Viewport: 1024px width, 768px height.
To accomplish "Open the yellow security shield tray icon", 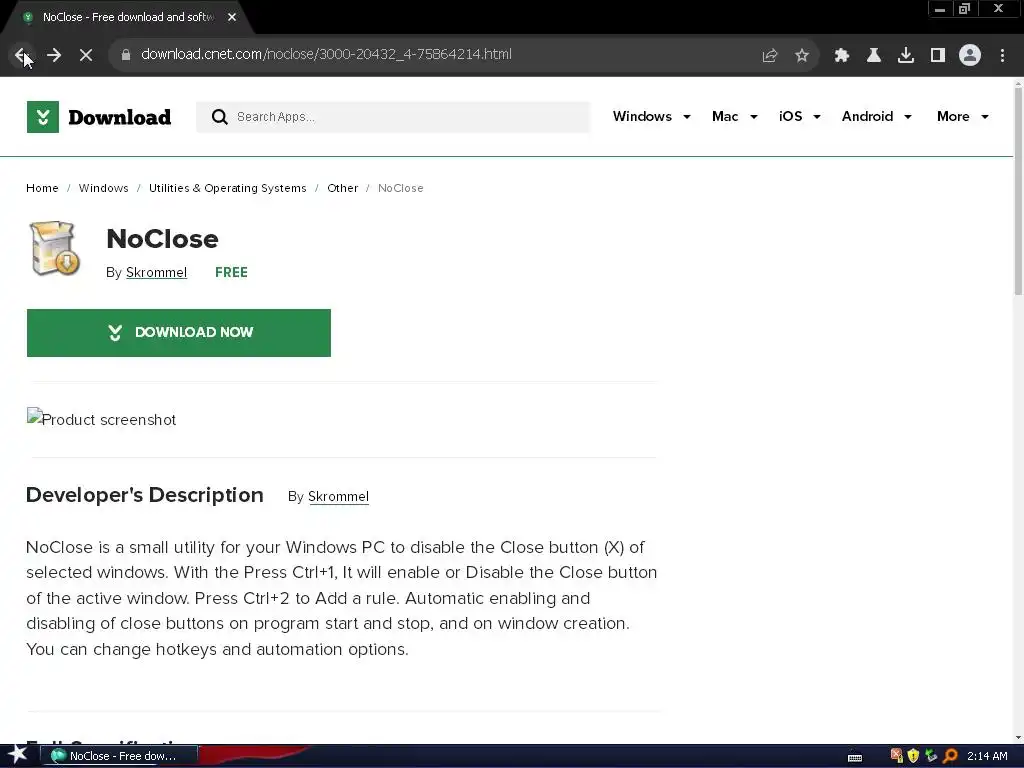I will [914, 756].
